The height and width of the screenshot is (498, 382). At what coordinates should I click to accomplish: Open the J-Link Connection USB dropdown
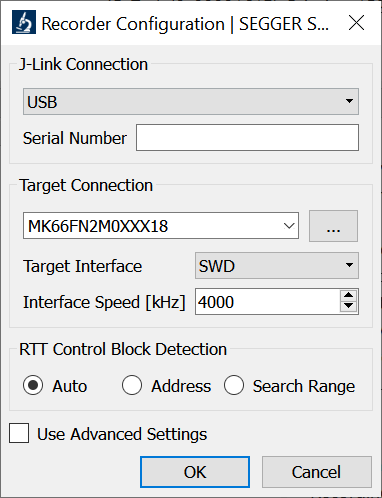point(191,101)
